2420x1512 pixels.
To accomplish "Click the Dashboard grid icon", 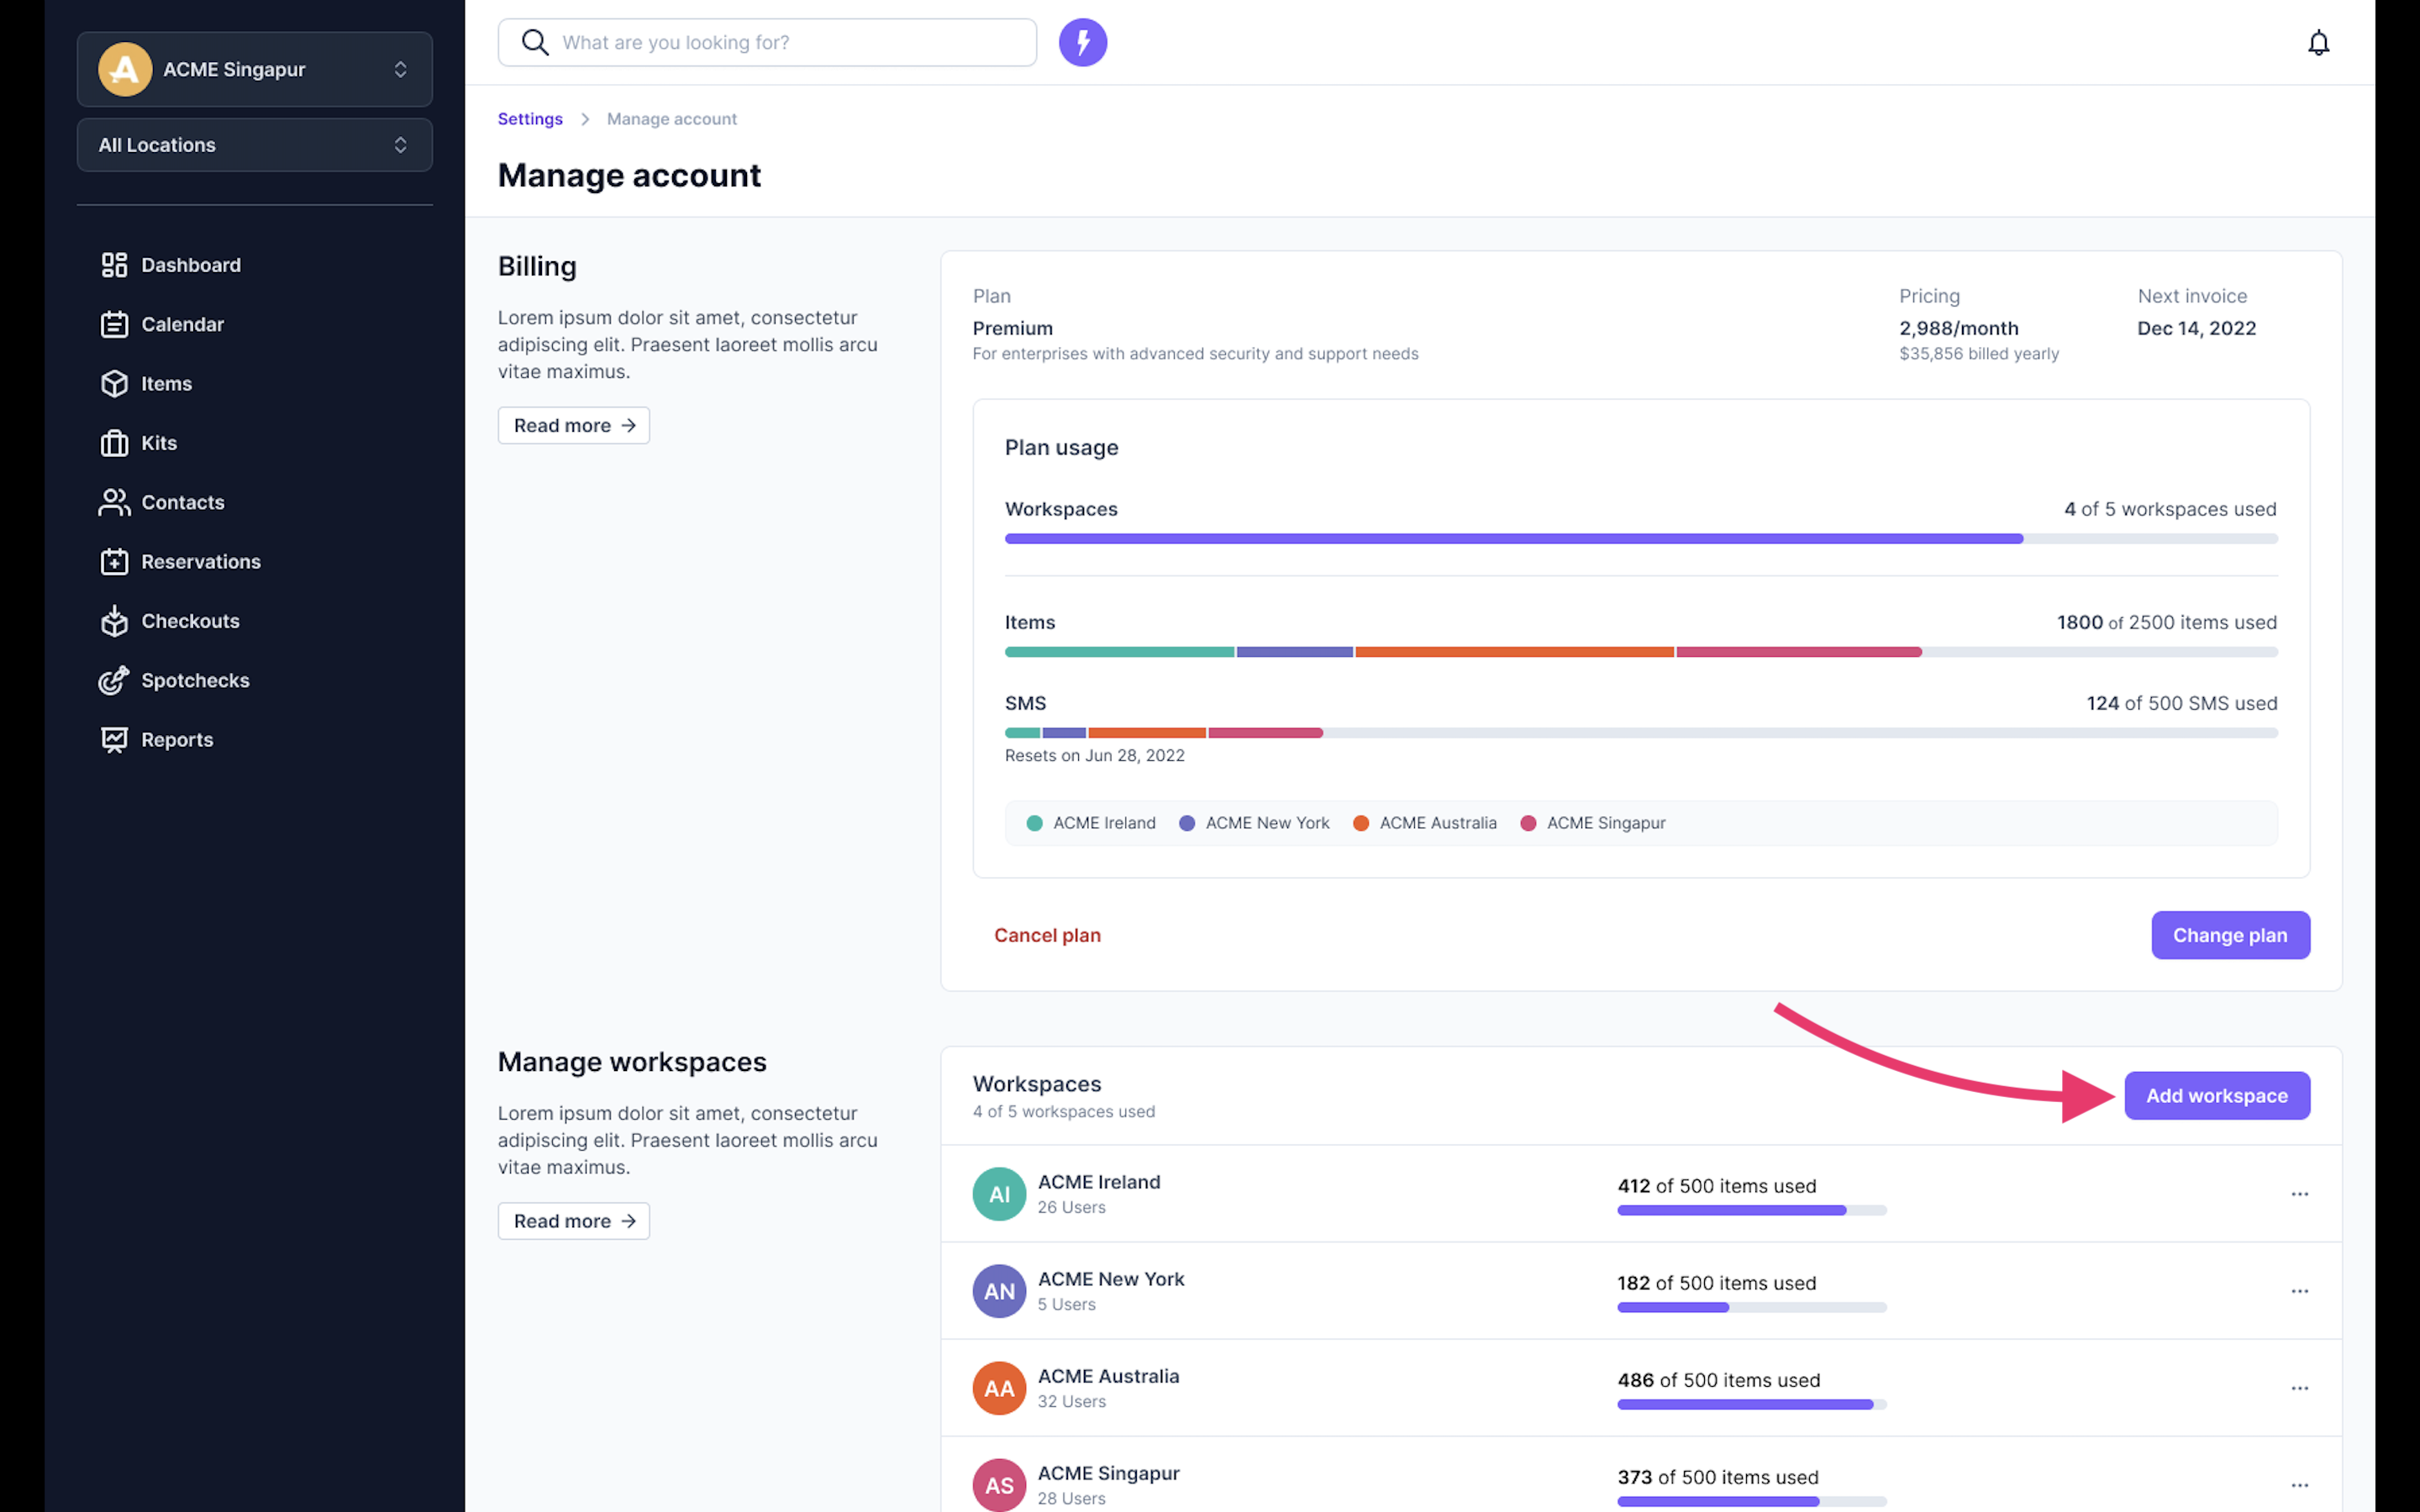I will (x=114, y=265).
